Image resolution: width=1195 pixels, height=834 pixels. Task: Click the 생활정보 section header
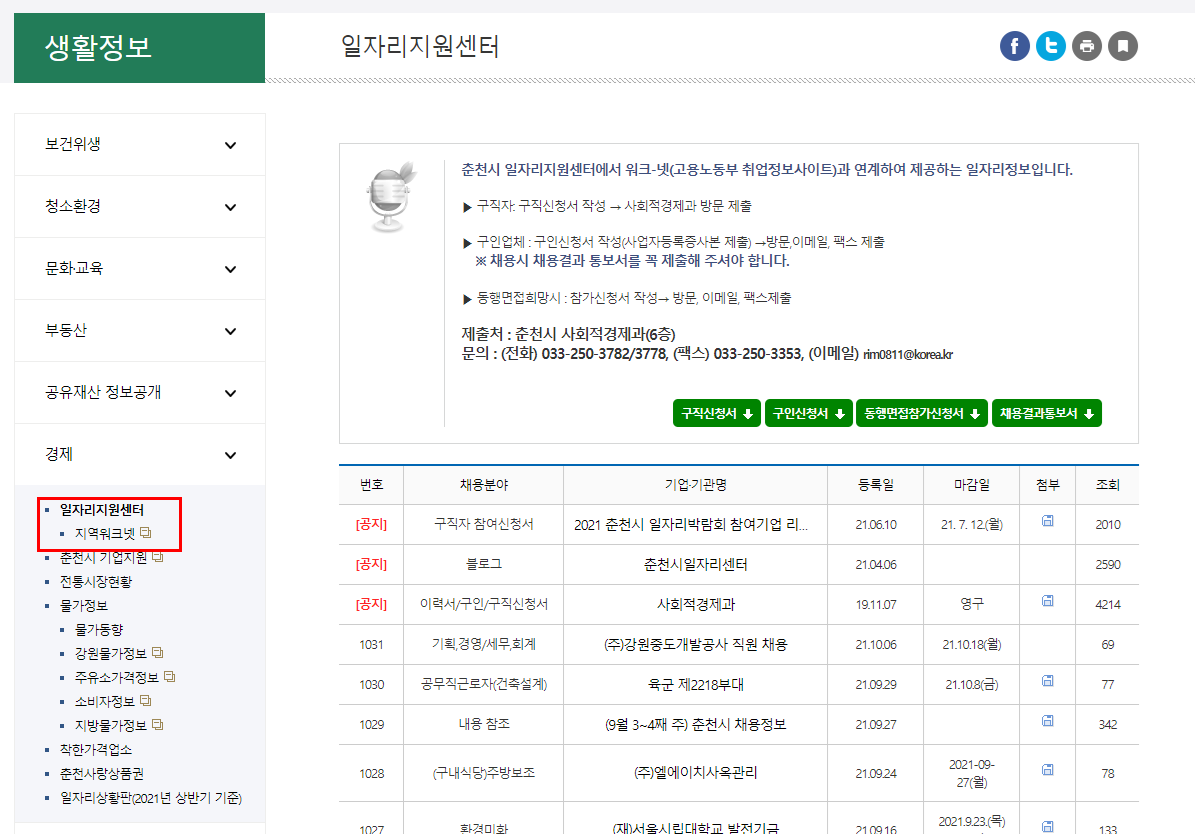139,47
